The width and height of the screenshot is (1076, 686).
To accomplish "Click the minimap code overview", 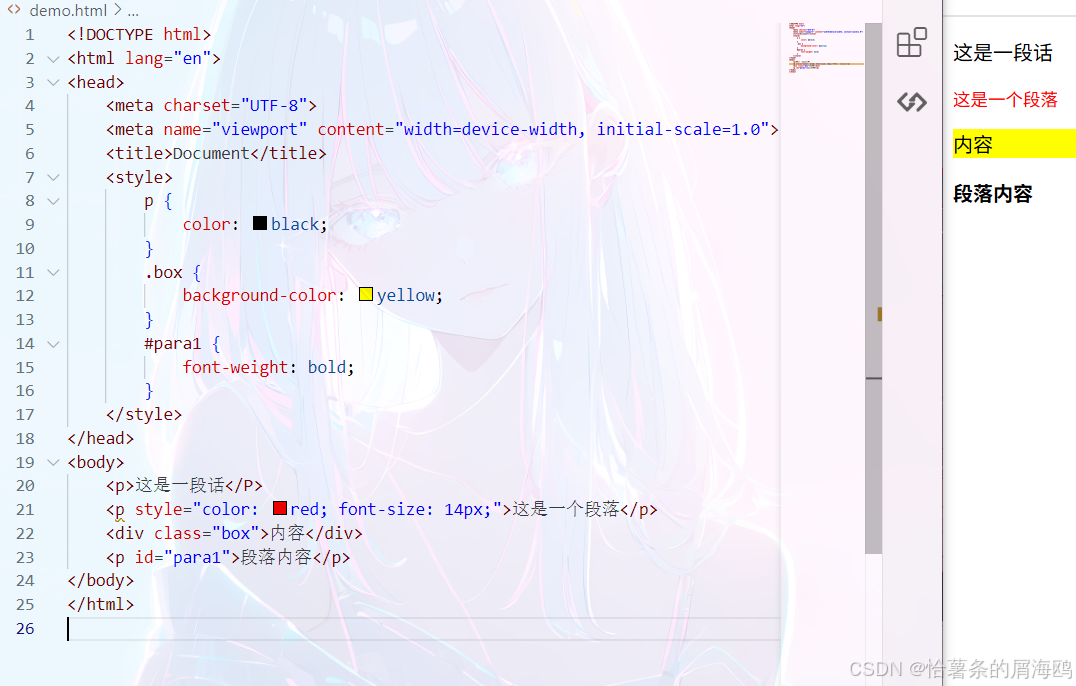I will point(826,47).
